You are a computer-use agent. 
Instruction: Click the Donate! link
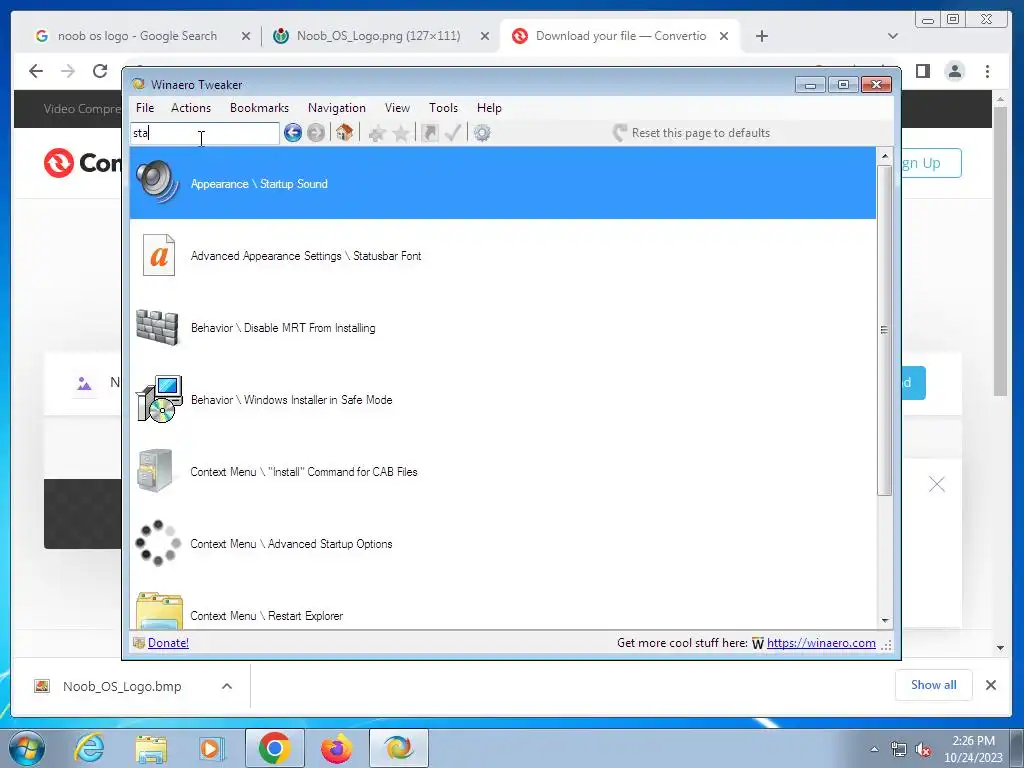pyautogui.click(x=168, y=643)
